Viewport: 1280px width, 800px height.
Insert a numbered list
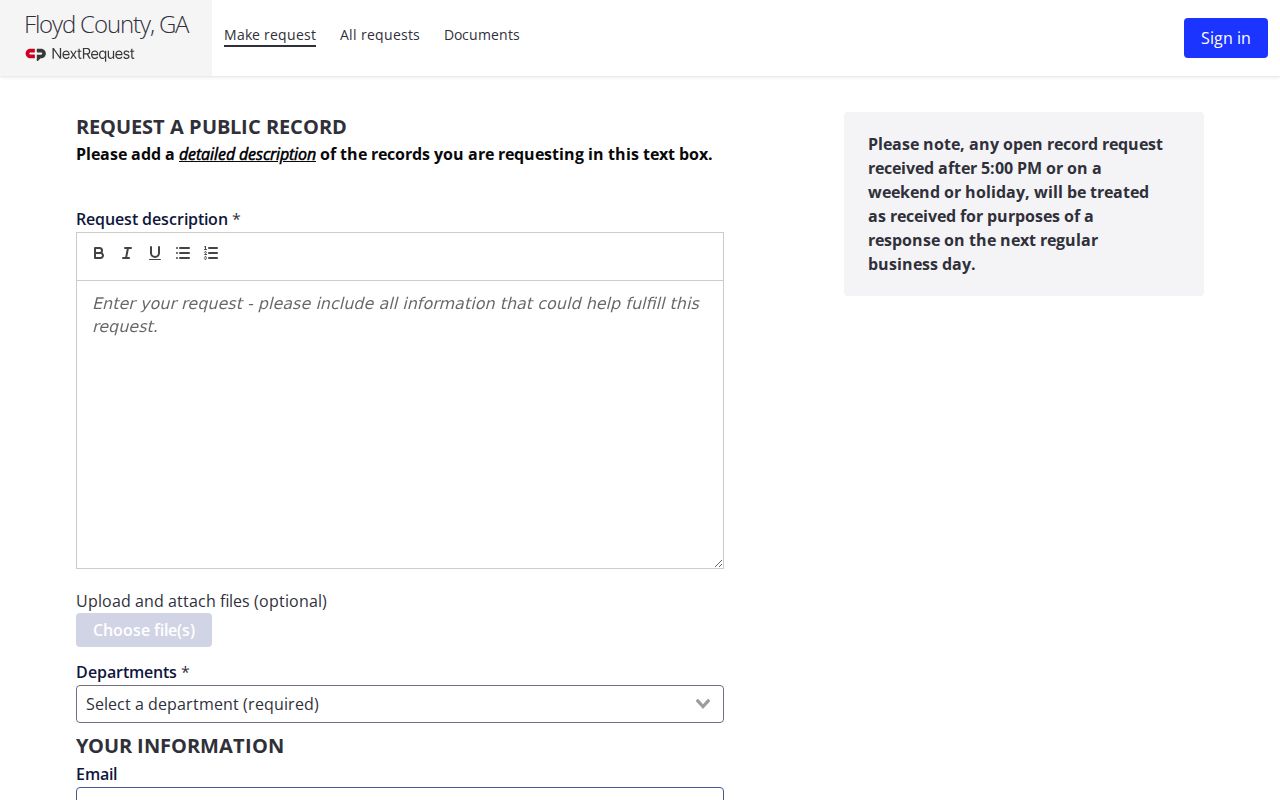[211, 253]
